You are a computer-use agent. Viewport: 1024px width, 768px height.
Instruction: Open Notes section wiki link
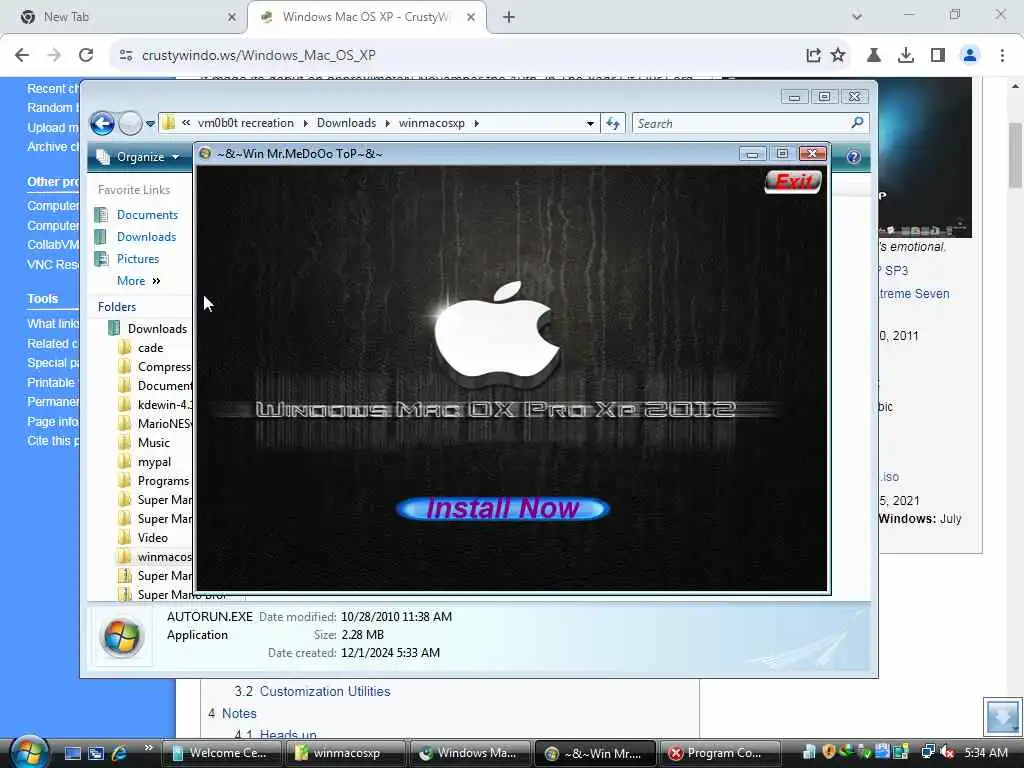[239, 714]
